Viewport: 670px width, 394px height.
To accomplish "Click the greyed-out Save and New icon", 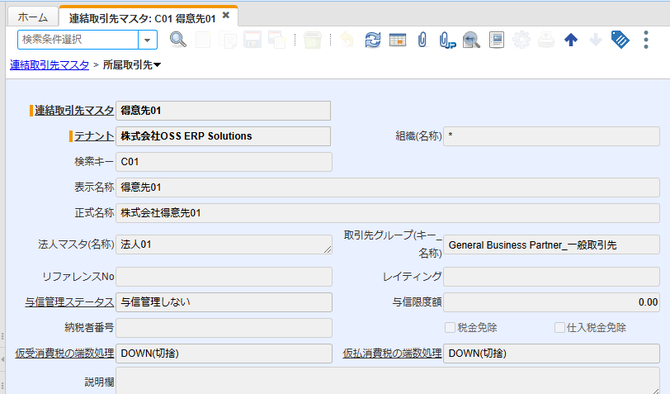I will 277,40.
